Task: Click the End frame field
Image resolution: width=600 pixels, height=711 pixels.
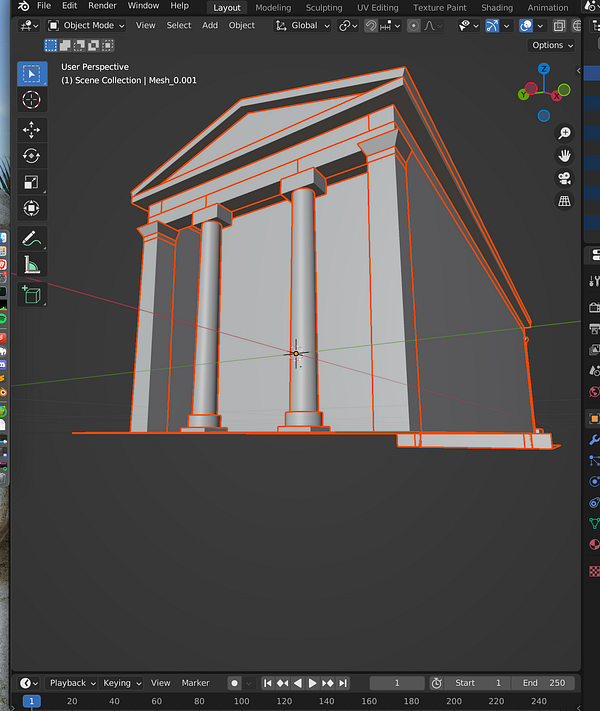Action: [544, 683]
